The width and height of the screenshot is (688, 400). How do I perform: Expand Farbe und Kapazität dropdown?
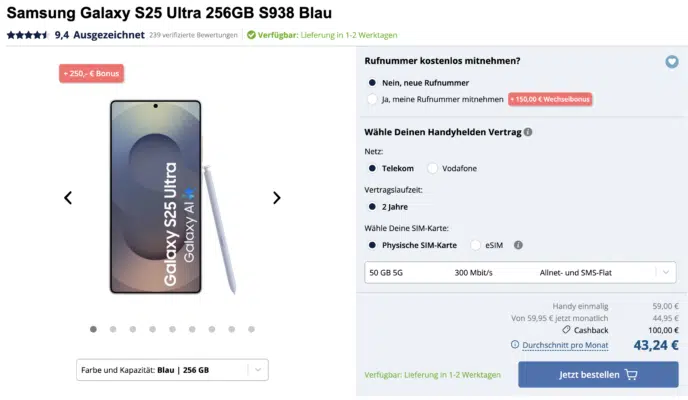point(172,370)
